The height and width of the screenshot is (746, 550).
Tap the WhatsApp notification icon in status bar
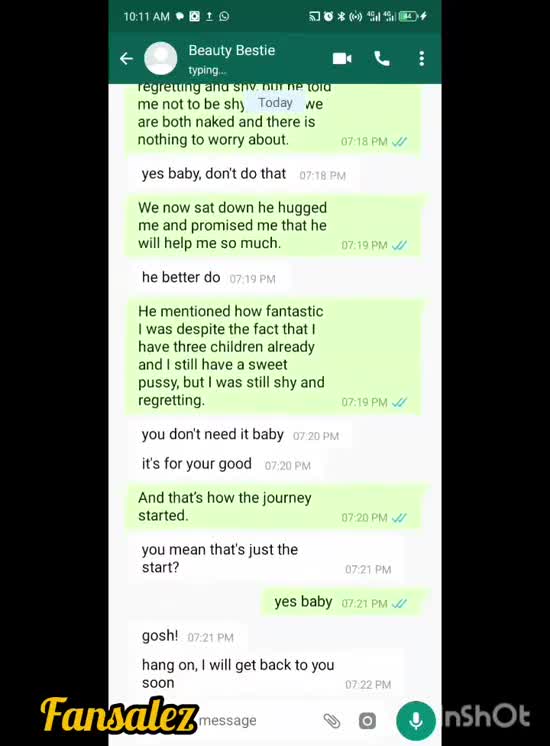coord(224,16)
